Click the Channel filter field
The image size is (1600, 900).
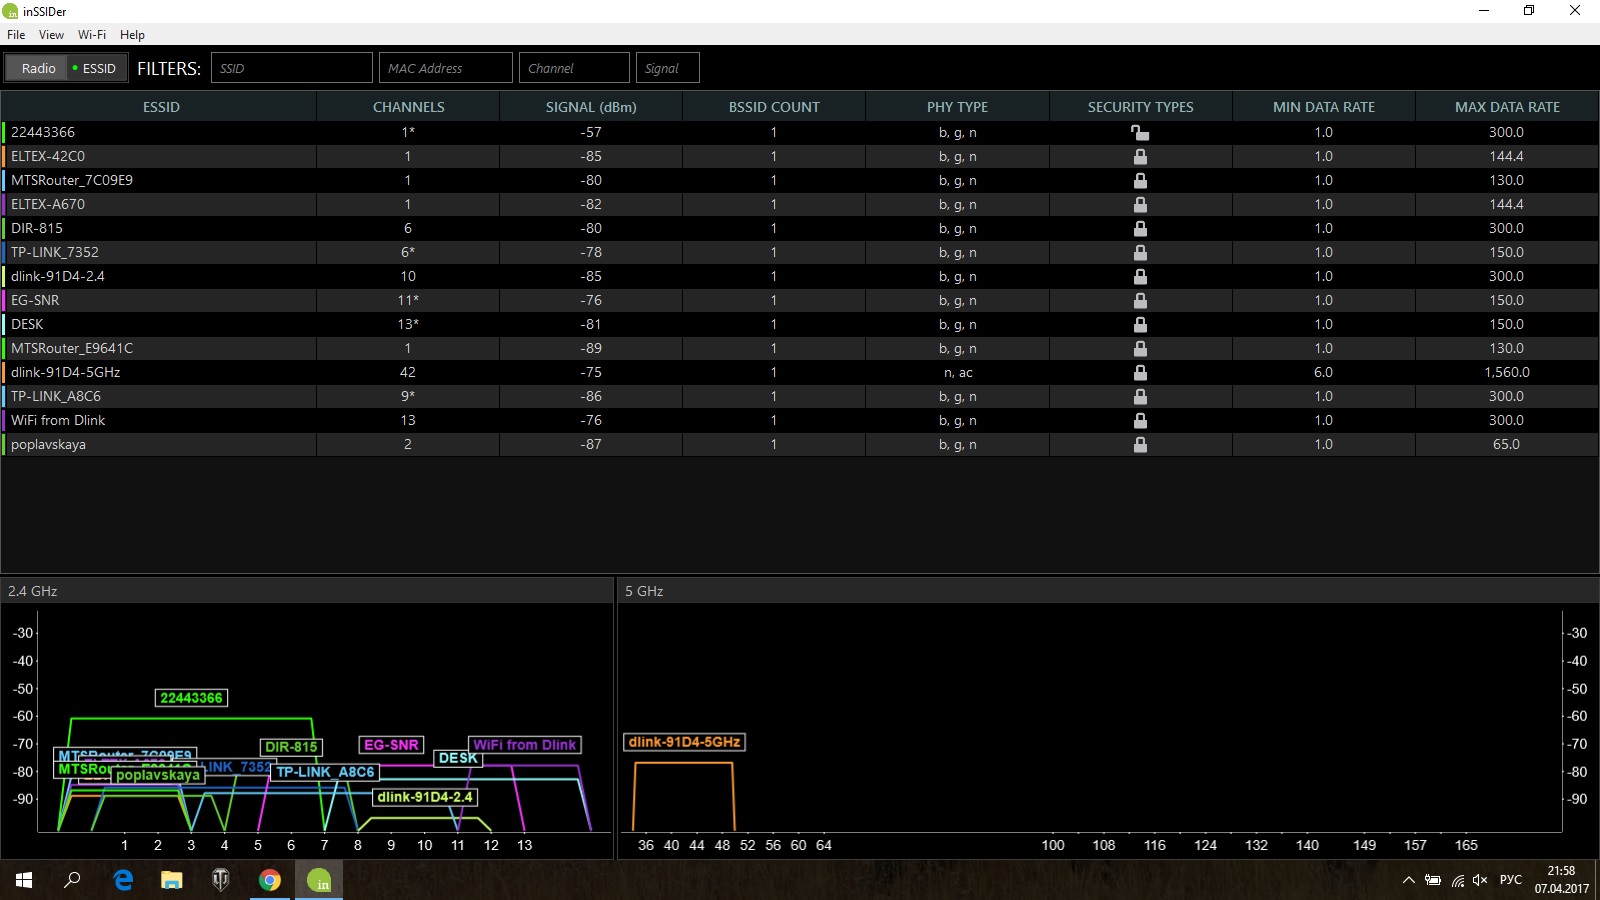[x=574, y=68]
